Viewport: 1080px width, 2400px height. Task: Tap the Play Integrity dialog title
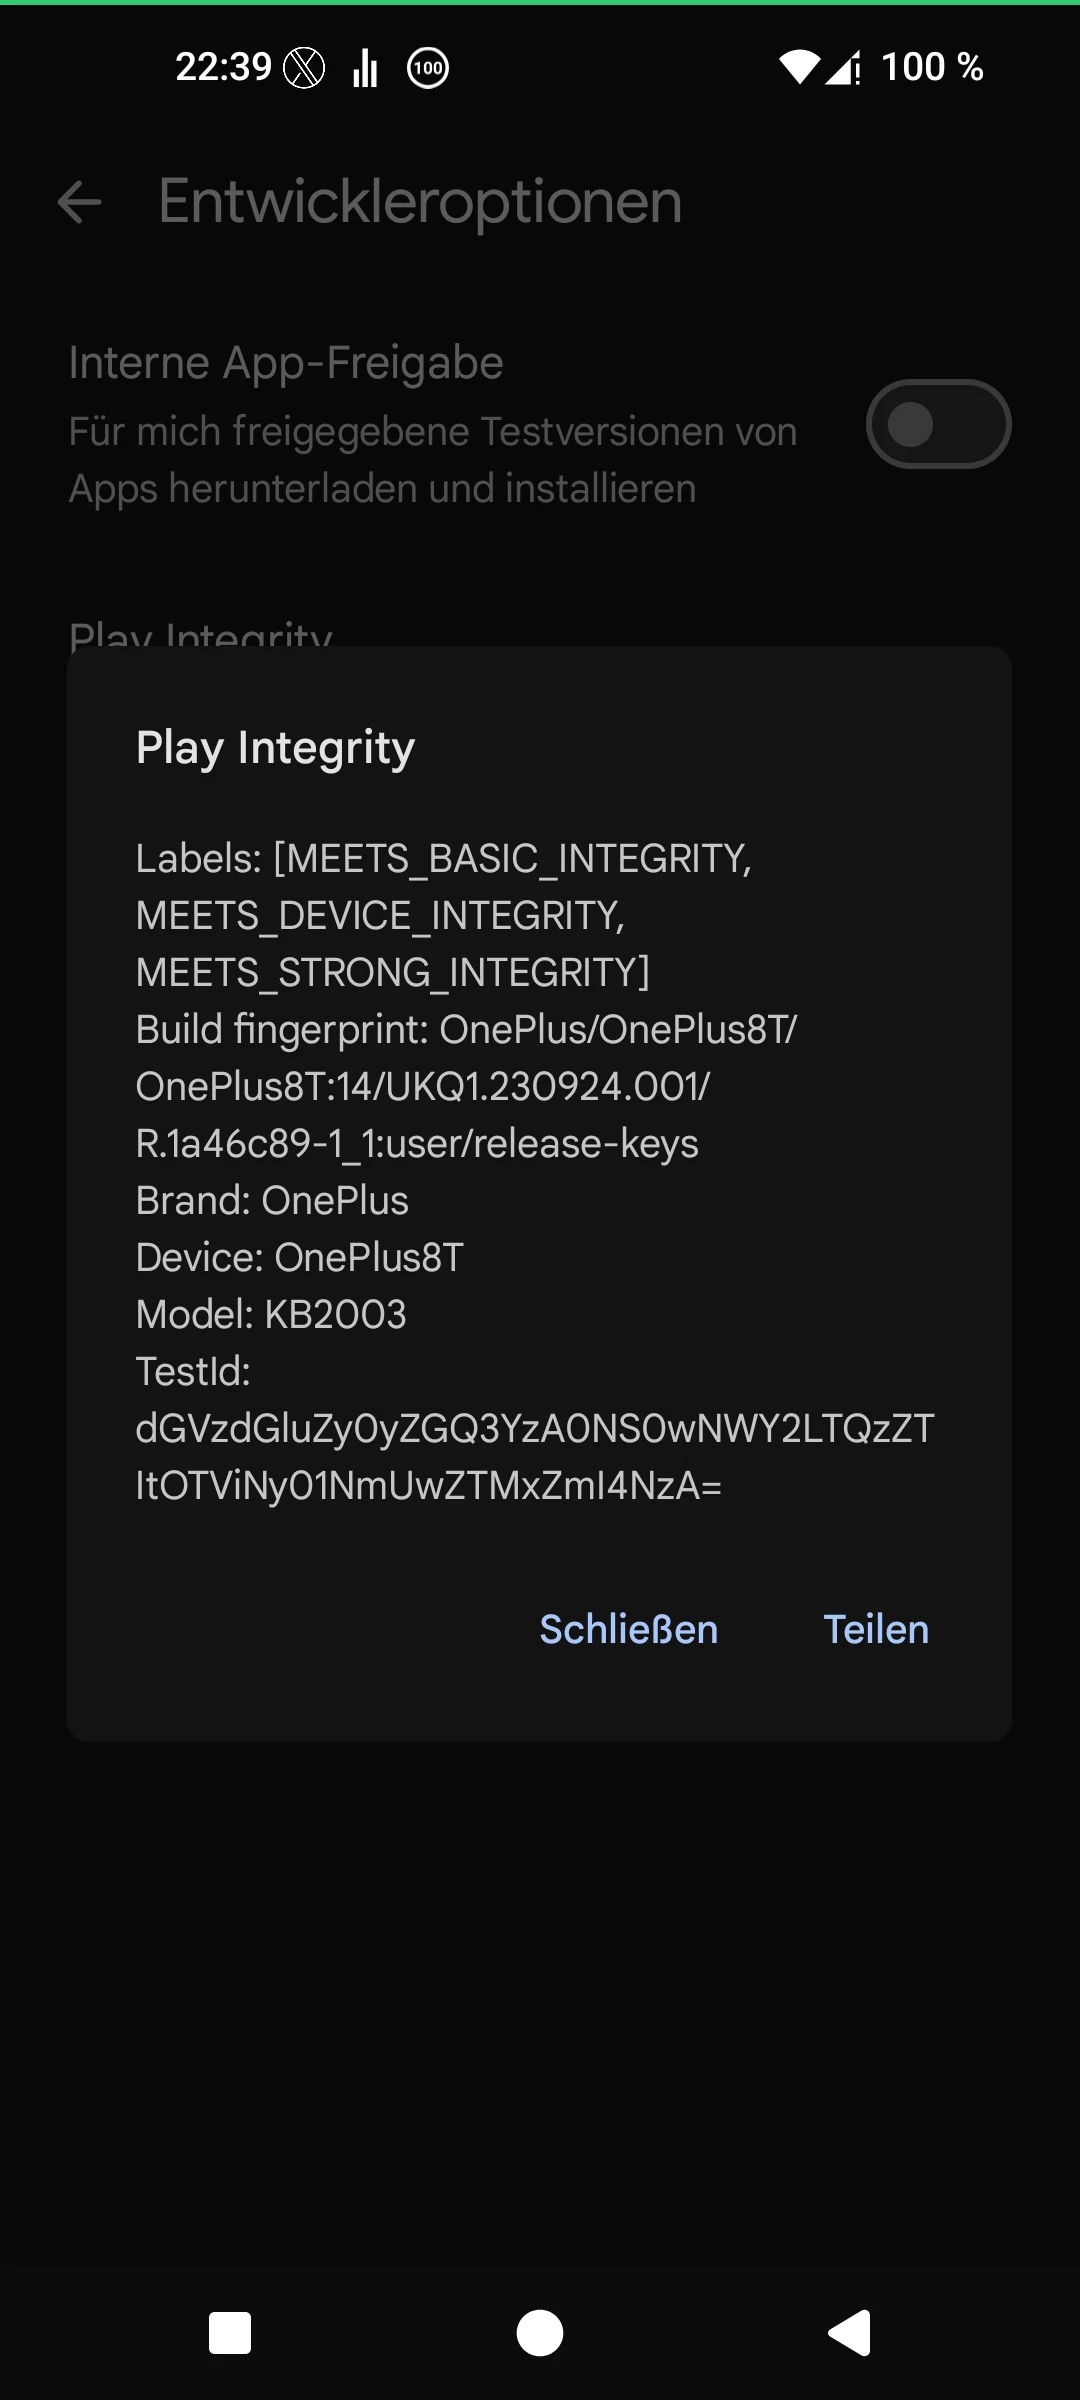[275, 747]
